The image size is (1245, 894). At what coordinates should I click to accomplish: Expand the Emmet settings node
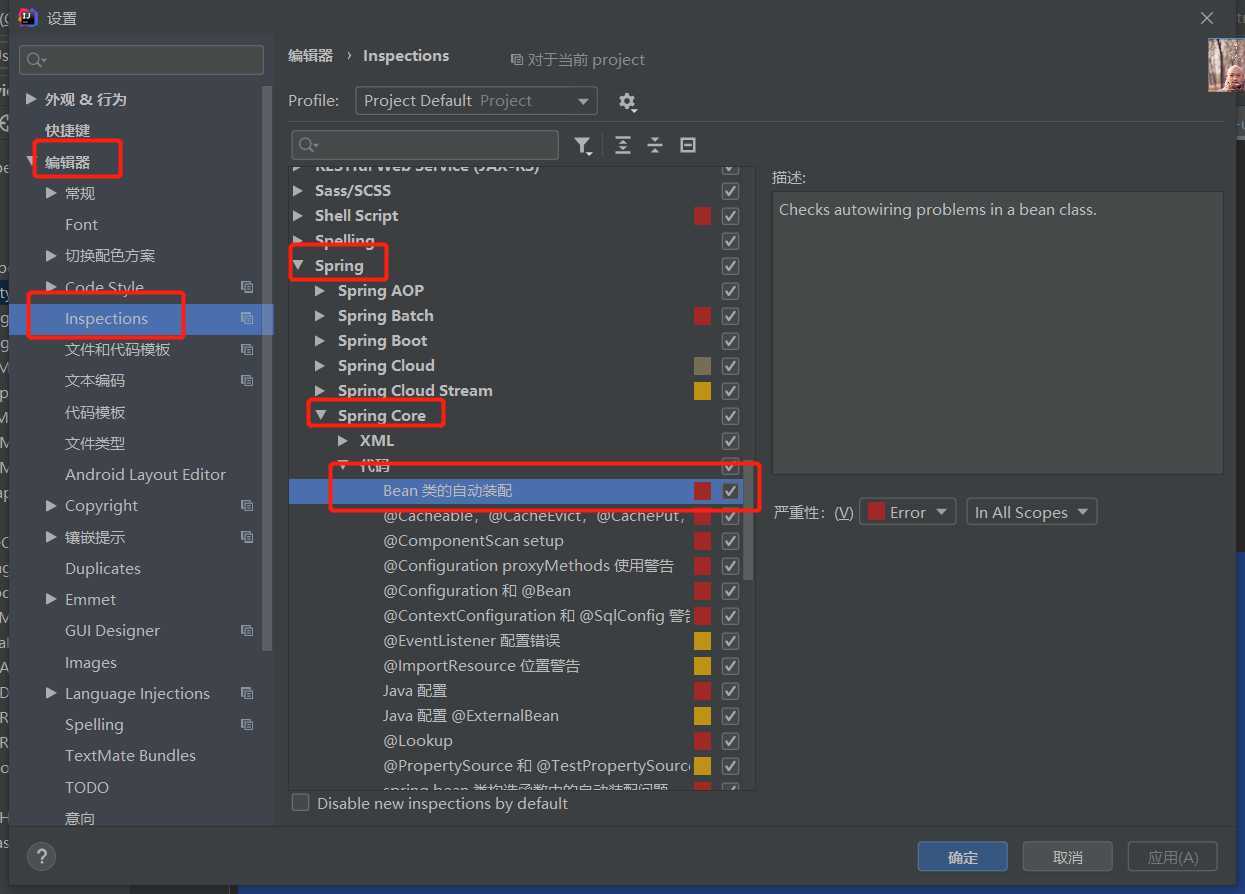point(51,599)
